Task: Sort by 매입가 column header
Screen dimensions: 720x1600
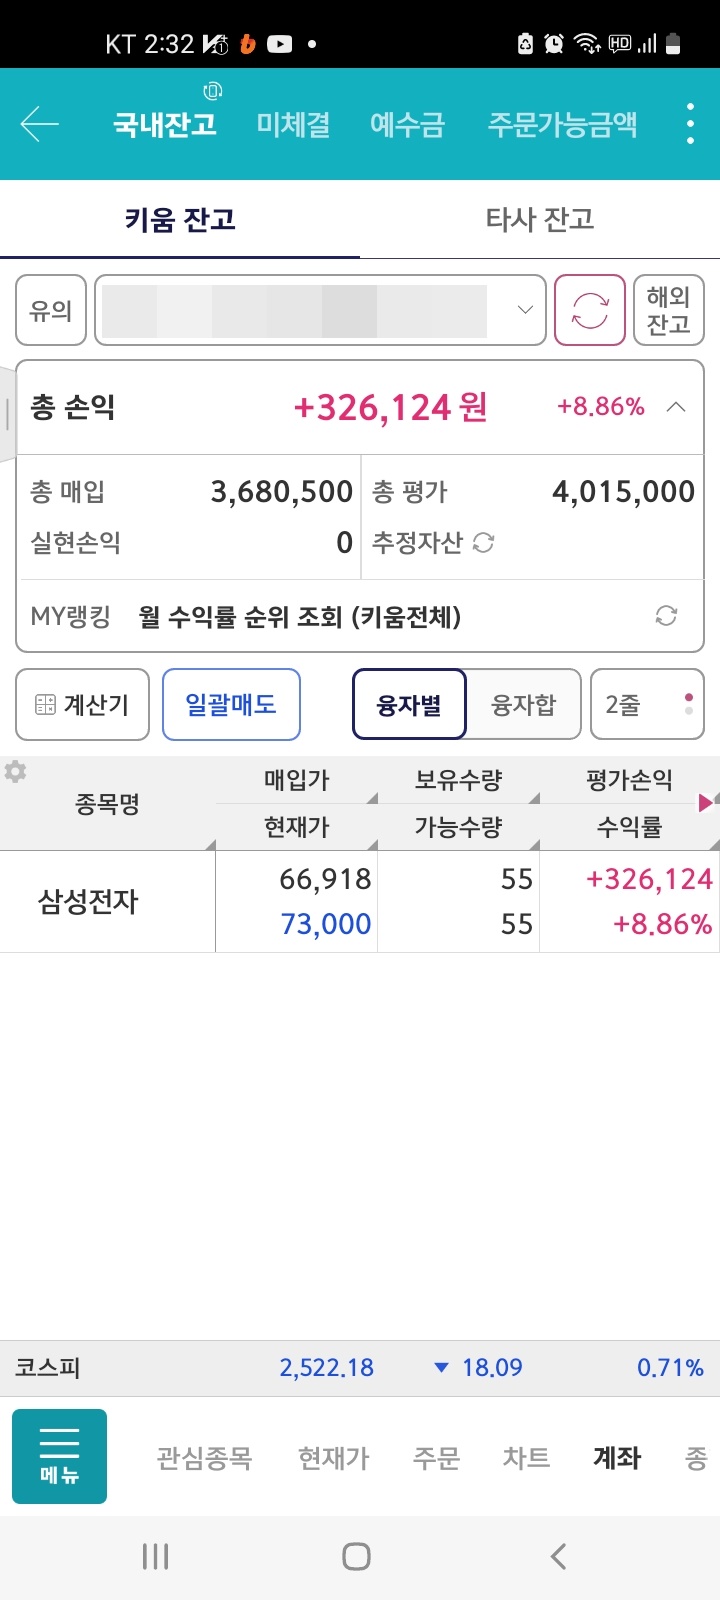Action: (x=297, y=780)
